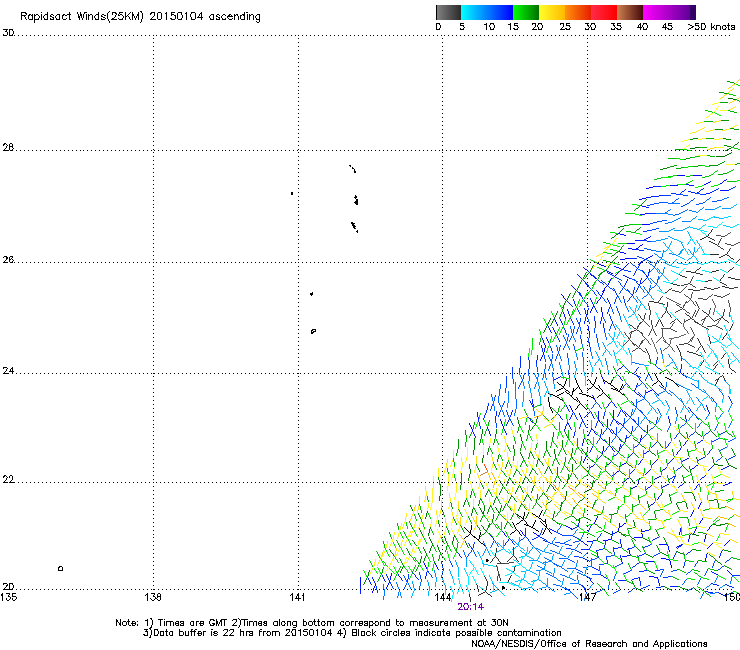
Task: Click the longitude 135 axis label
Action: (8, 597)
